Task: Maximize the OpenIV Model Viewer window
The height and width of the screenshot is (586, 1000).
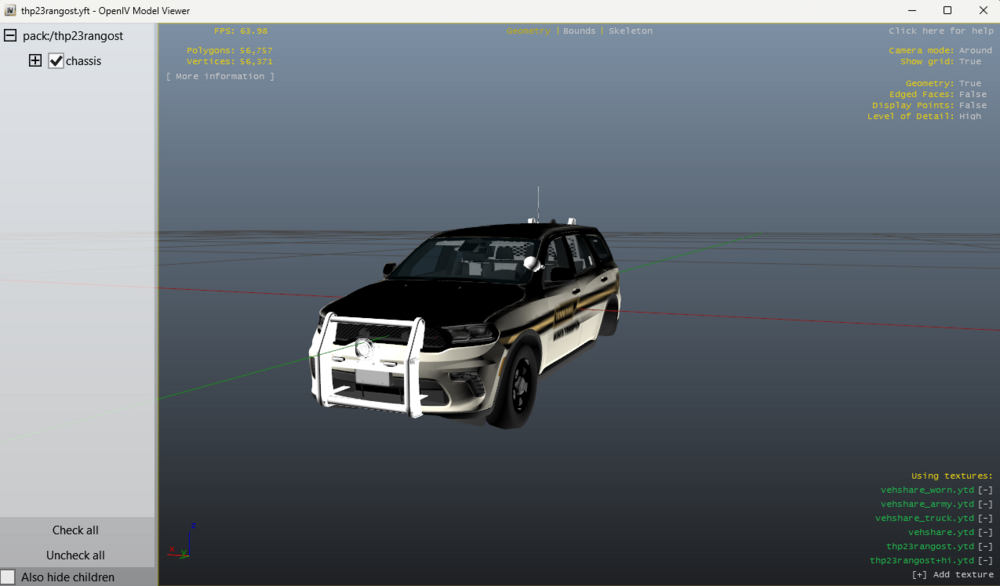Action: 947,10
